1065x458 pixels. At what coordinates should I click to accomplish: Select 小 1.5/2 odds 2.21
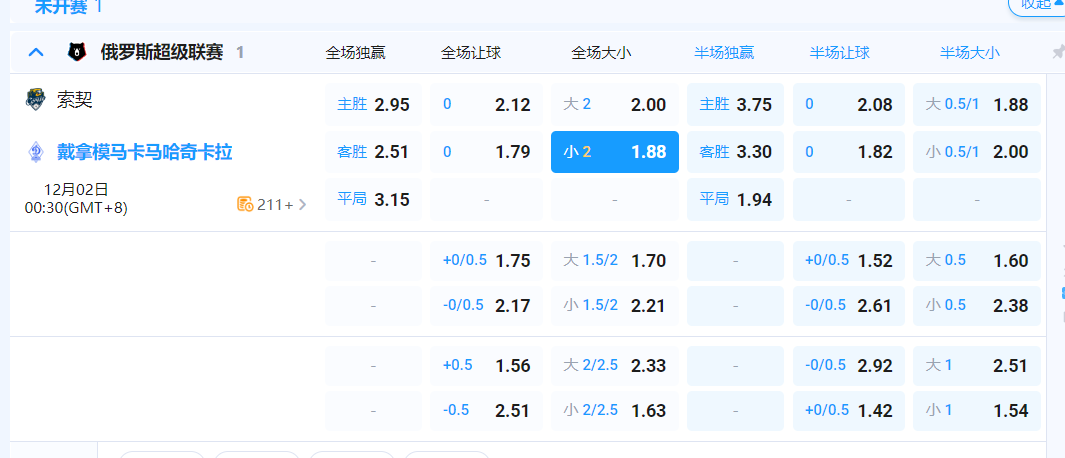click(615, 306)
